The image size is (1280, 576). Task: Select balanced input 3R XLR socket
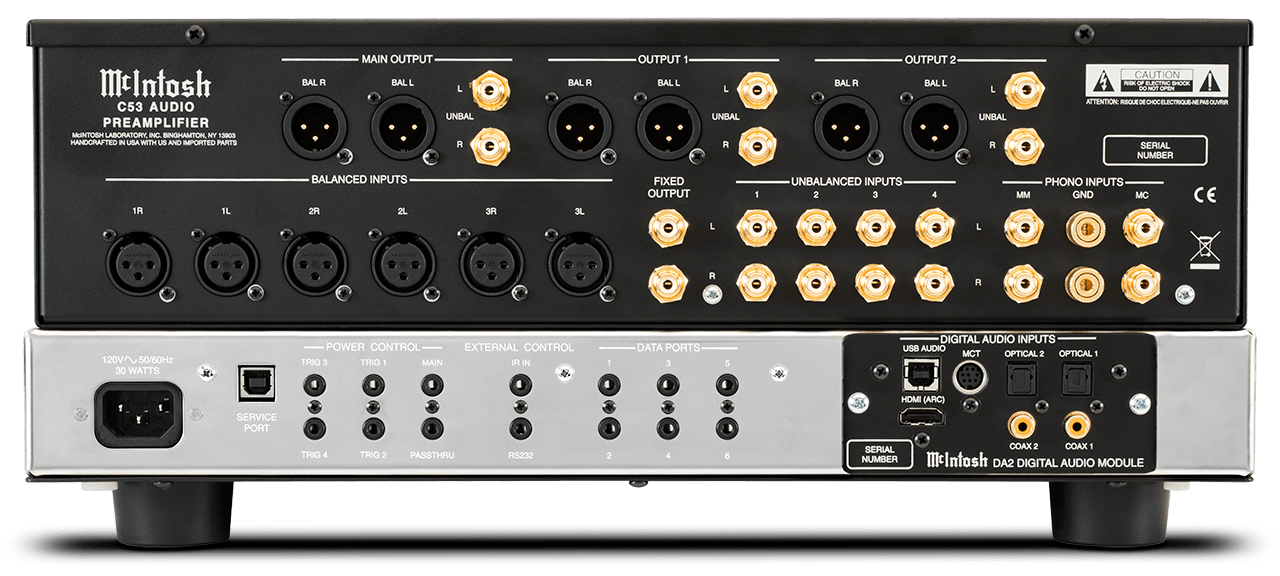point(490,264)
